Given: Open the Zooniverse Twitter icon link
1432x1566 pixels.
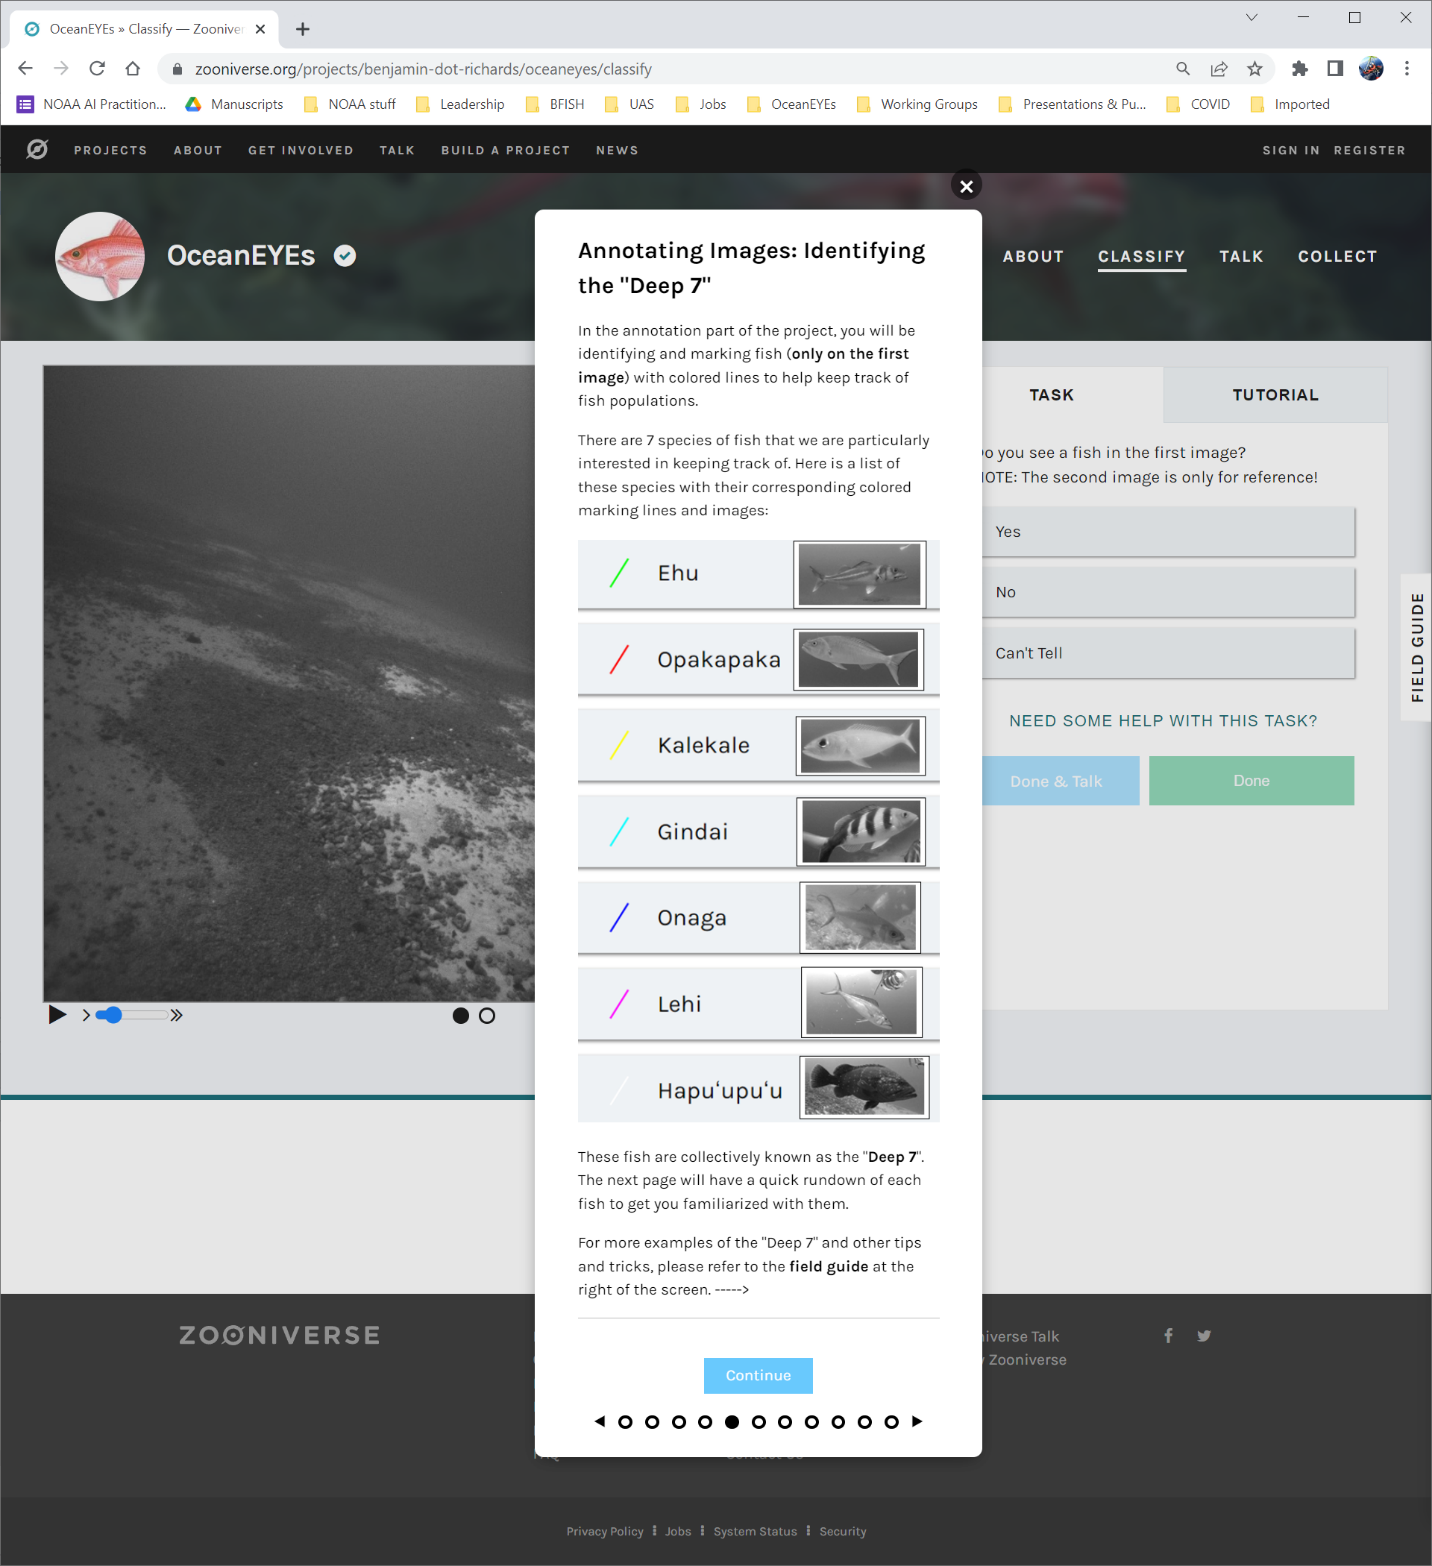Looking at the screenshot, I should pyautogui.click(x=1204, y=1336).
